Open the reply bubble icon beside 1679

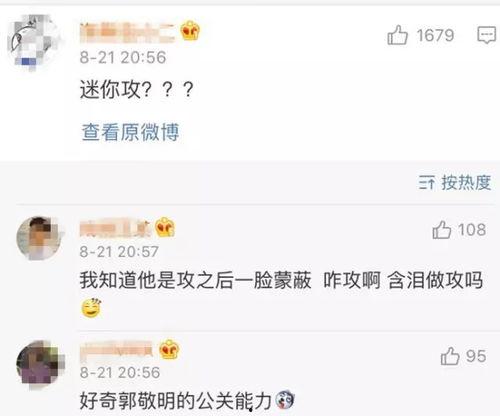486,35
